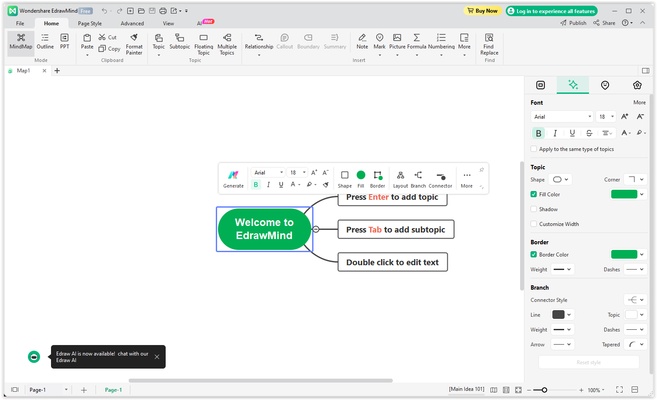
Task: Uncheck Fill Color checkbox
Action: (534, 194)
